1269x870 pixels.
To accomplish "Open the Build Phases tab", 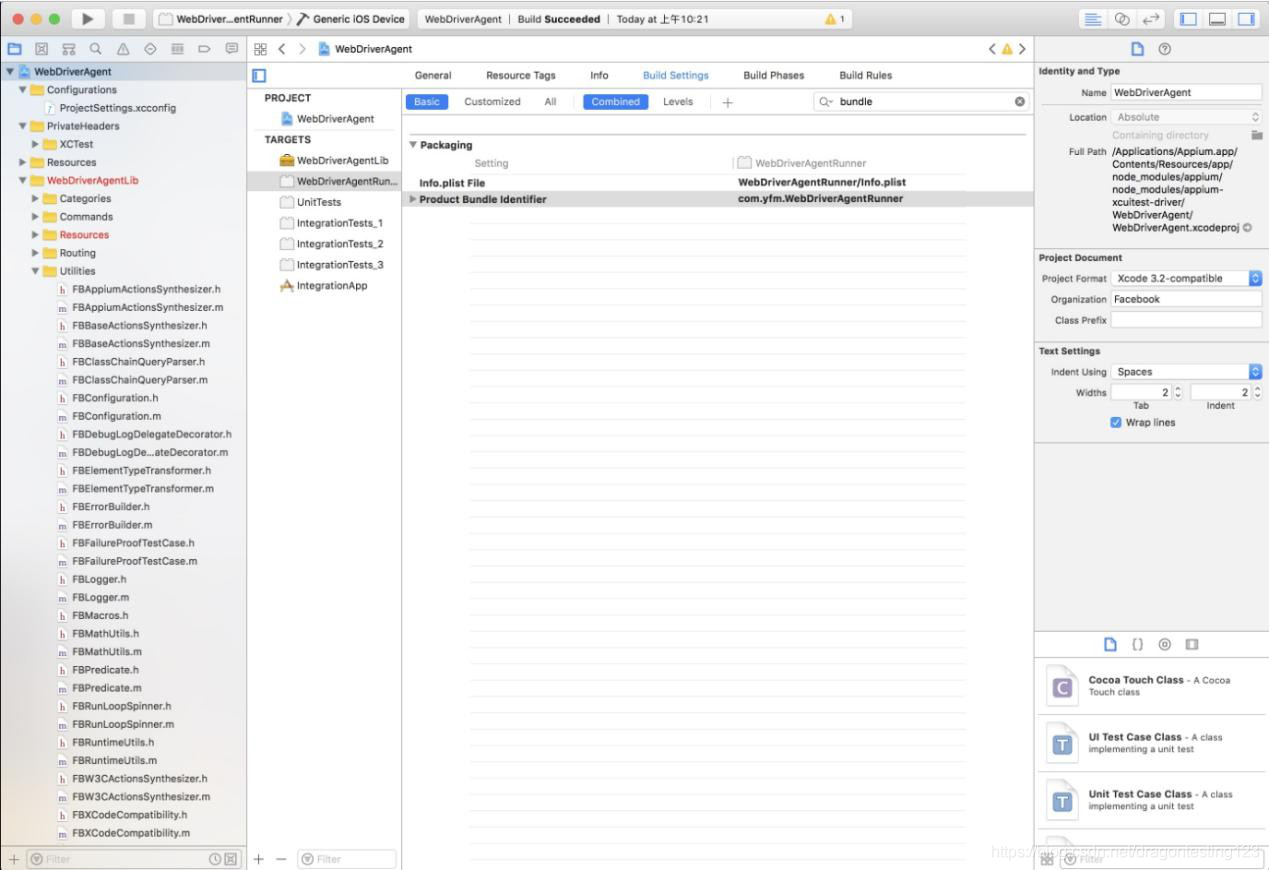I will [x=774, y=75].
